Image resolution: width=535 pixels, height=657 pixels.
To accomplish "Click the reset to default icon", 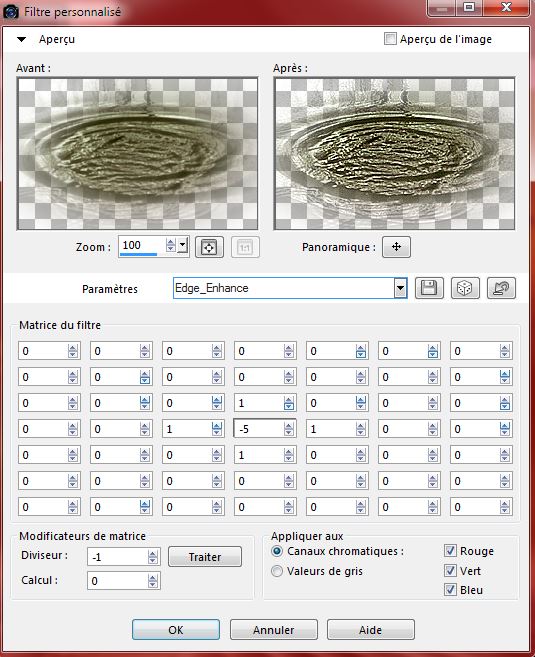I will (501, 288).
